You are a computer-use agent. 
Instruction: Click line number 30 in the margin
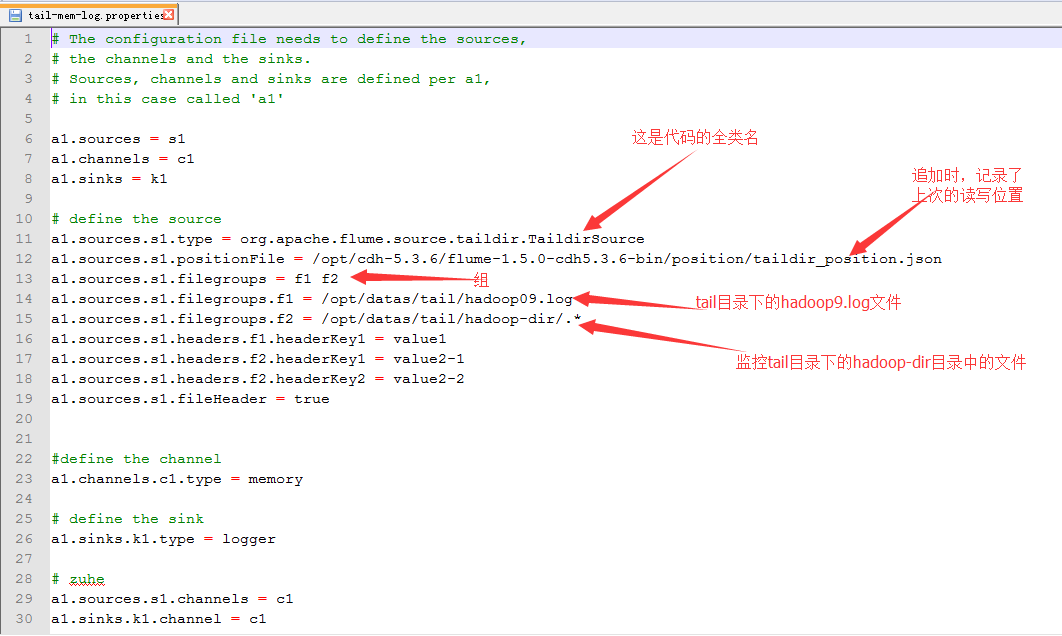pyautogui.click(x=24, y=618)
